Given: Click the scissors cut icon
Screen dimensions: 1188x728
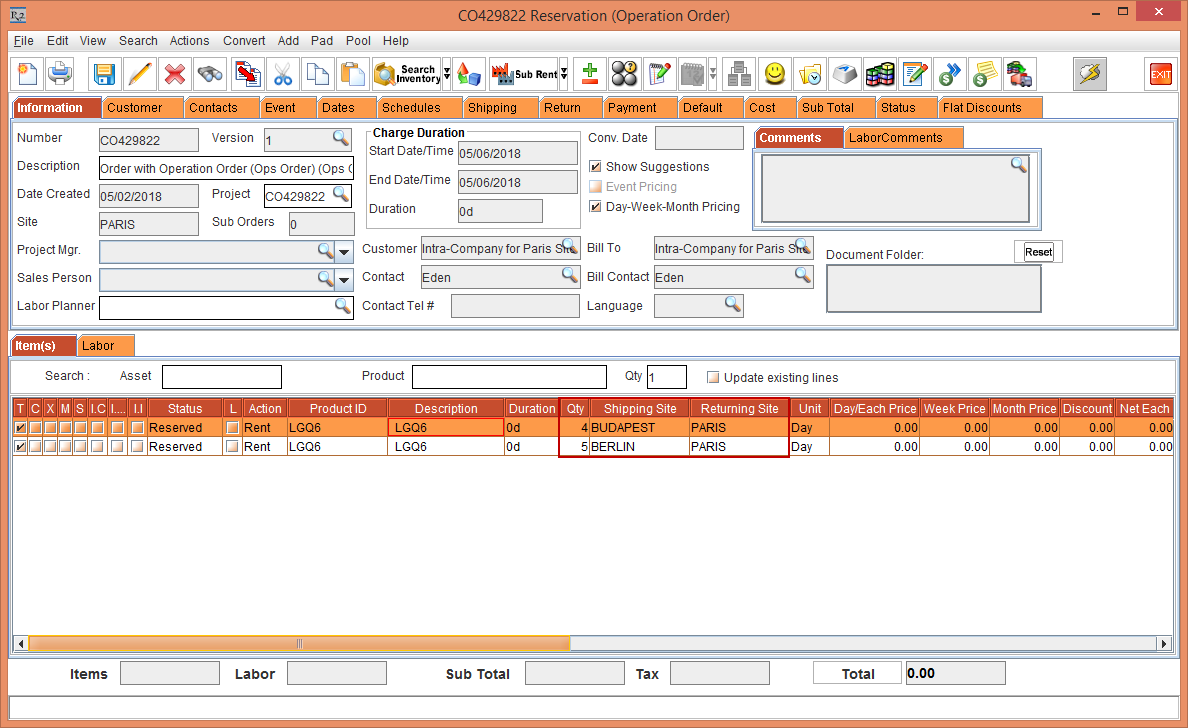Looking at the screenshot, I should [x=283, y=74].
